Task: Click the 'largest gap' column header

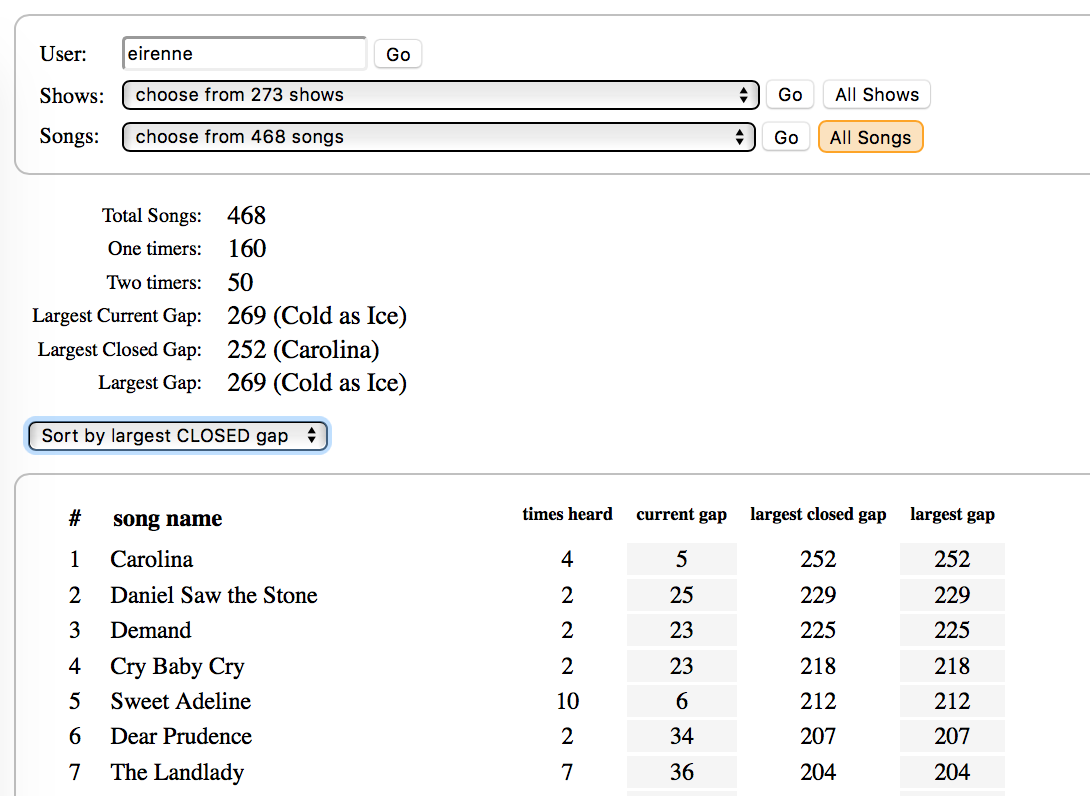Action: tap(952, 515)
